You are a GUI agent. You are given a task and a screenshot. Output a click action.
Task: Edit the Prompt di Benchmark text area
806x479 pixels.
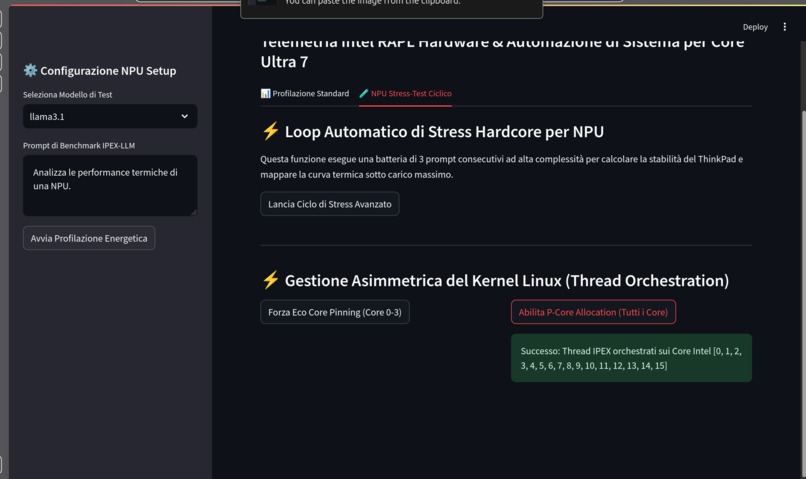[x=110, y=185]
